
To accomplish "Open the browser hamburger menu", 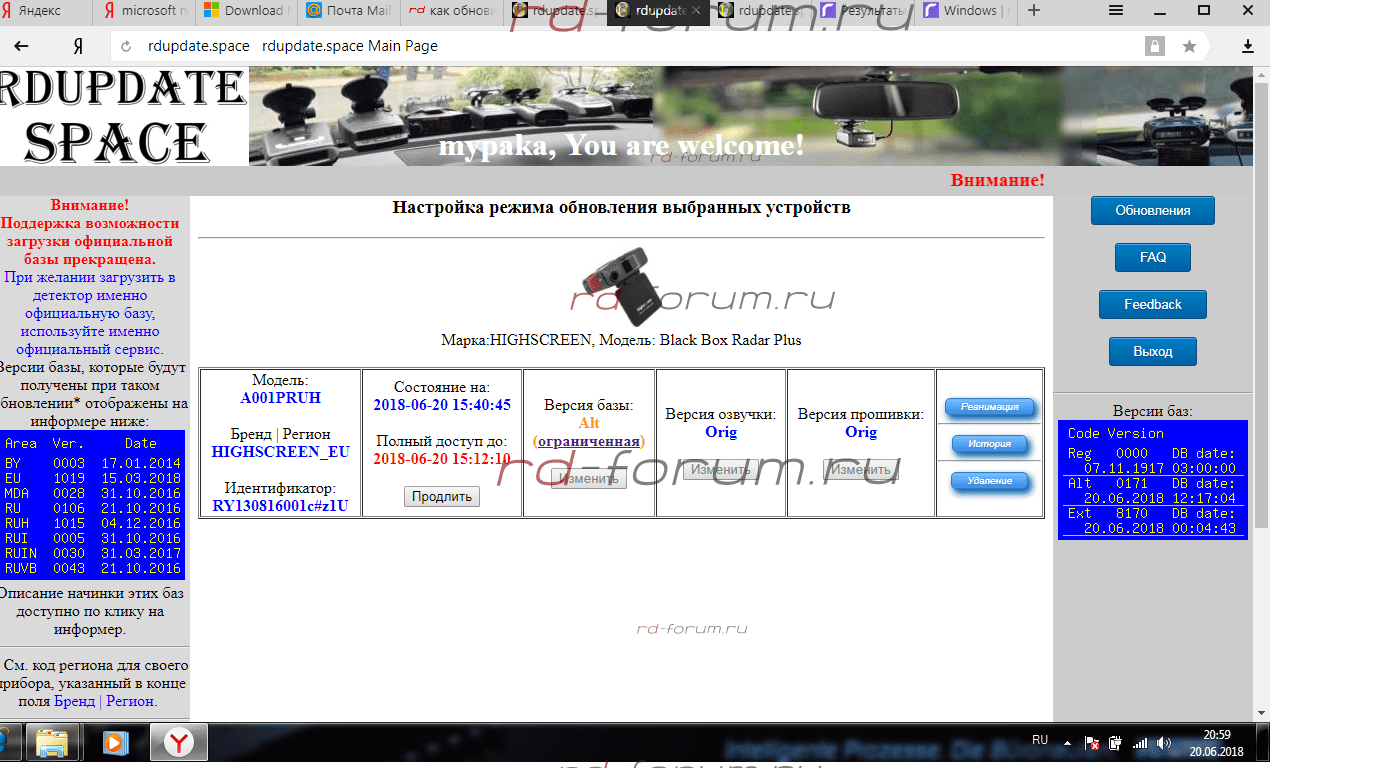I will (1116, 10).
